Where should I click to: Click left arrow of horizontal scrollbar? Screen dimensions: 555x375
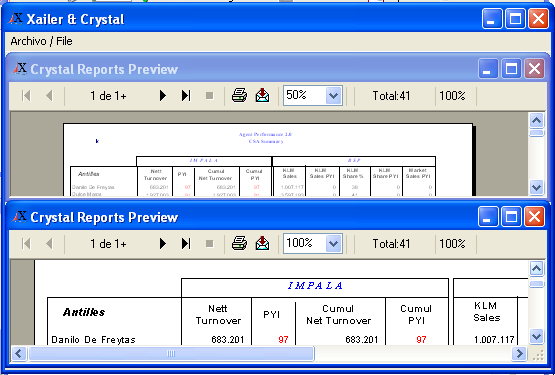pos(19,353)
